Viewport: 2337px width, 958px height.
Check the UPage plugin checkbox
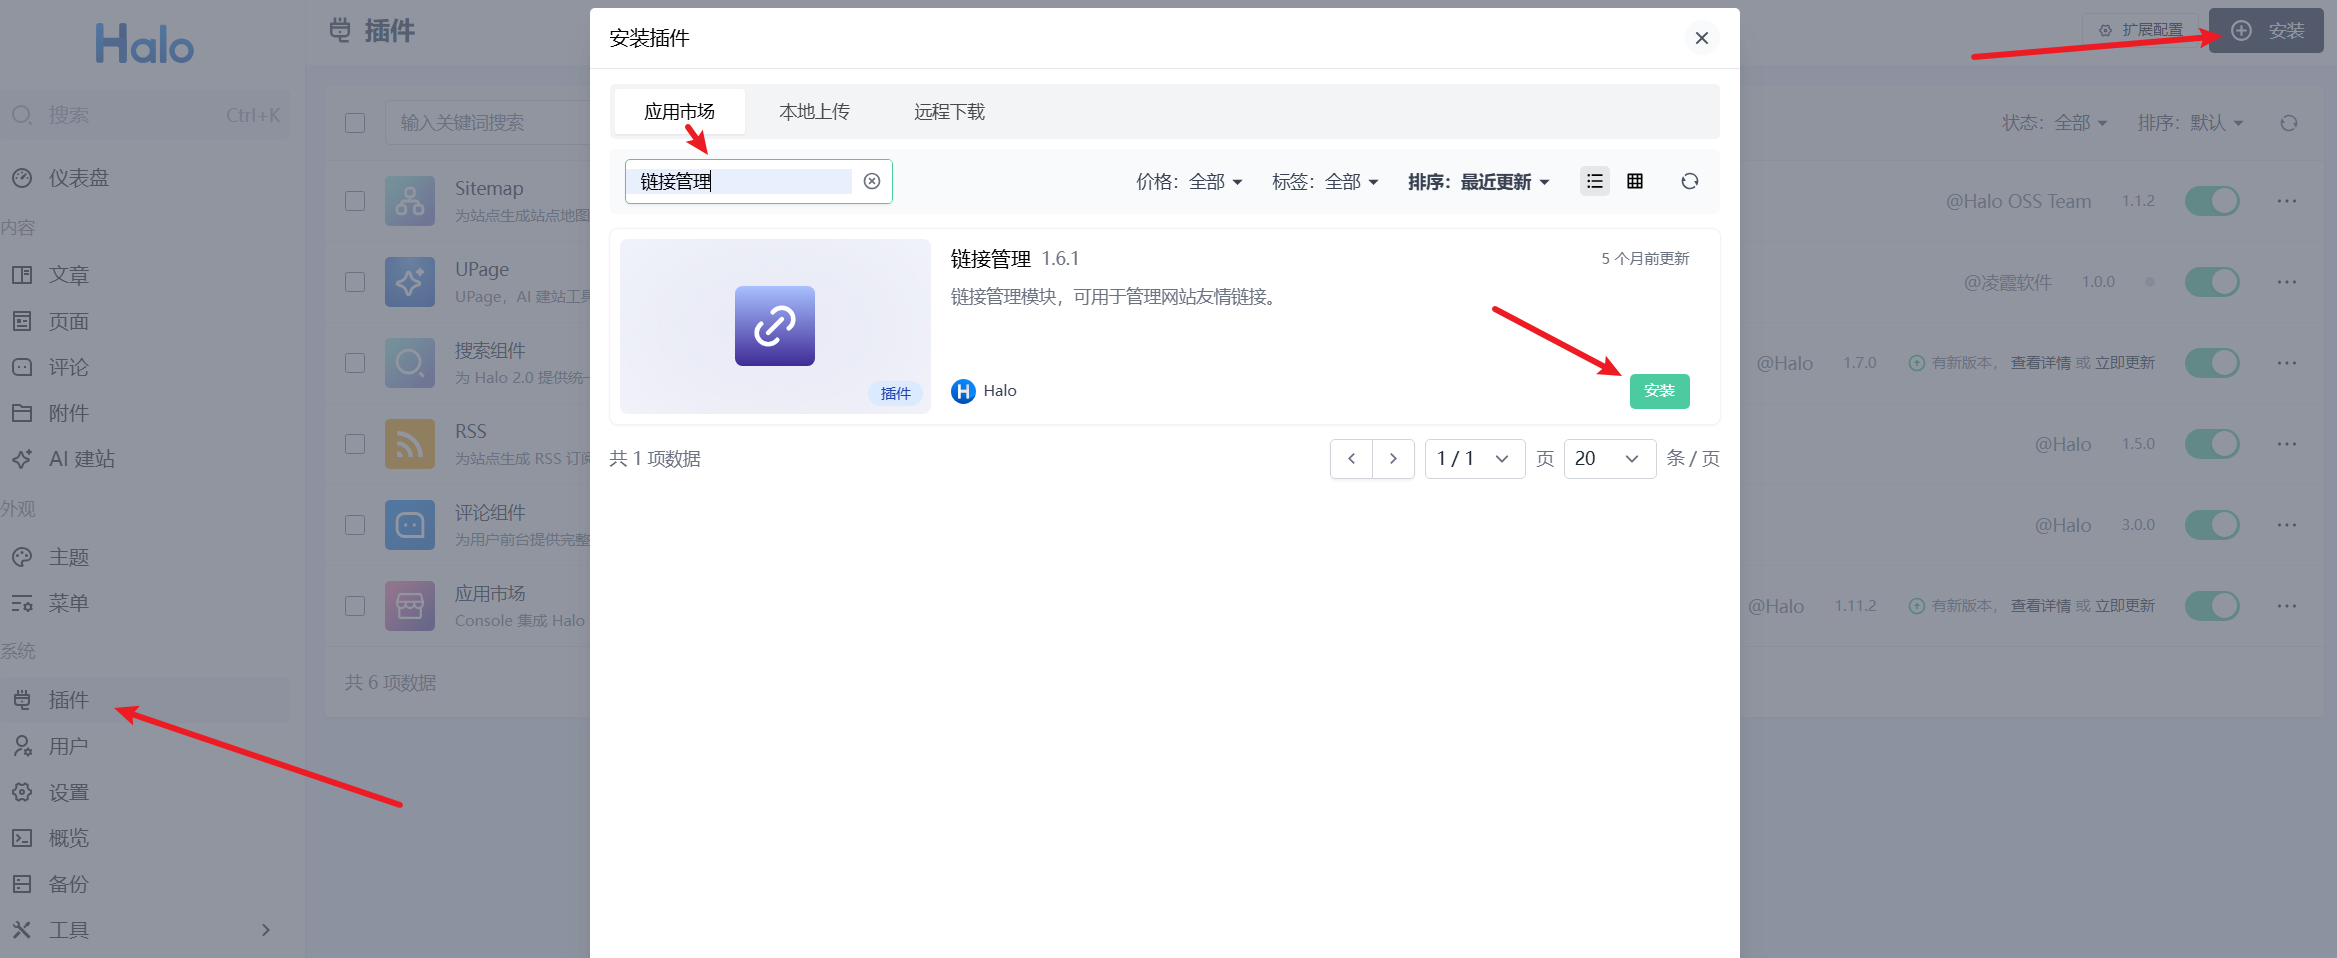point(355,282)
